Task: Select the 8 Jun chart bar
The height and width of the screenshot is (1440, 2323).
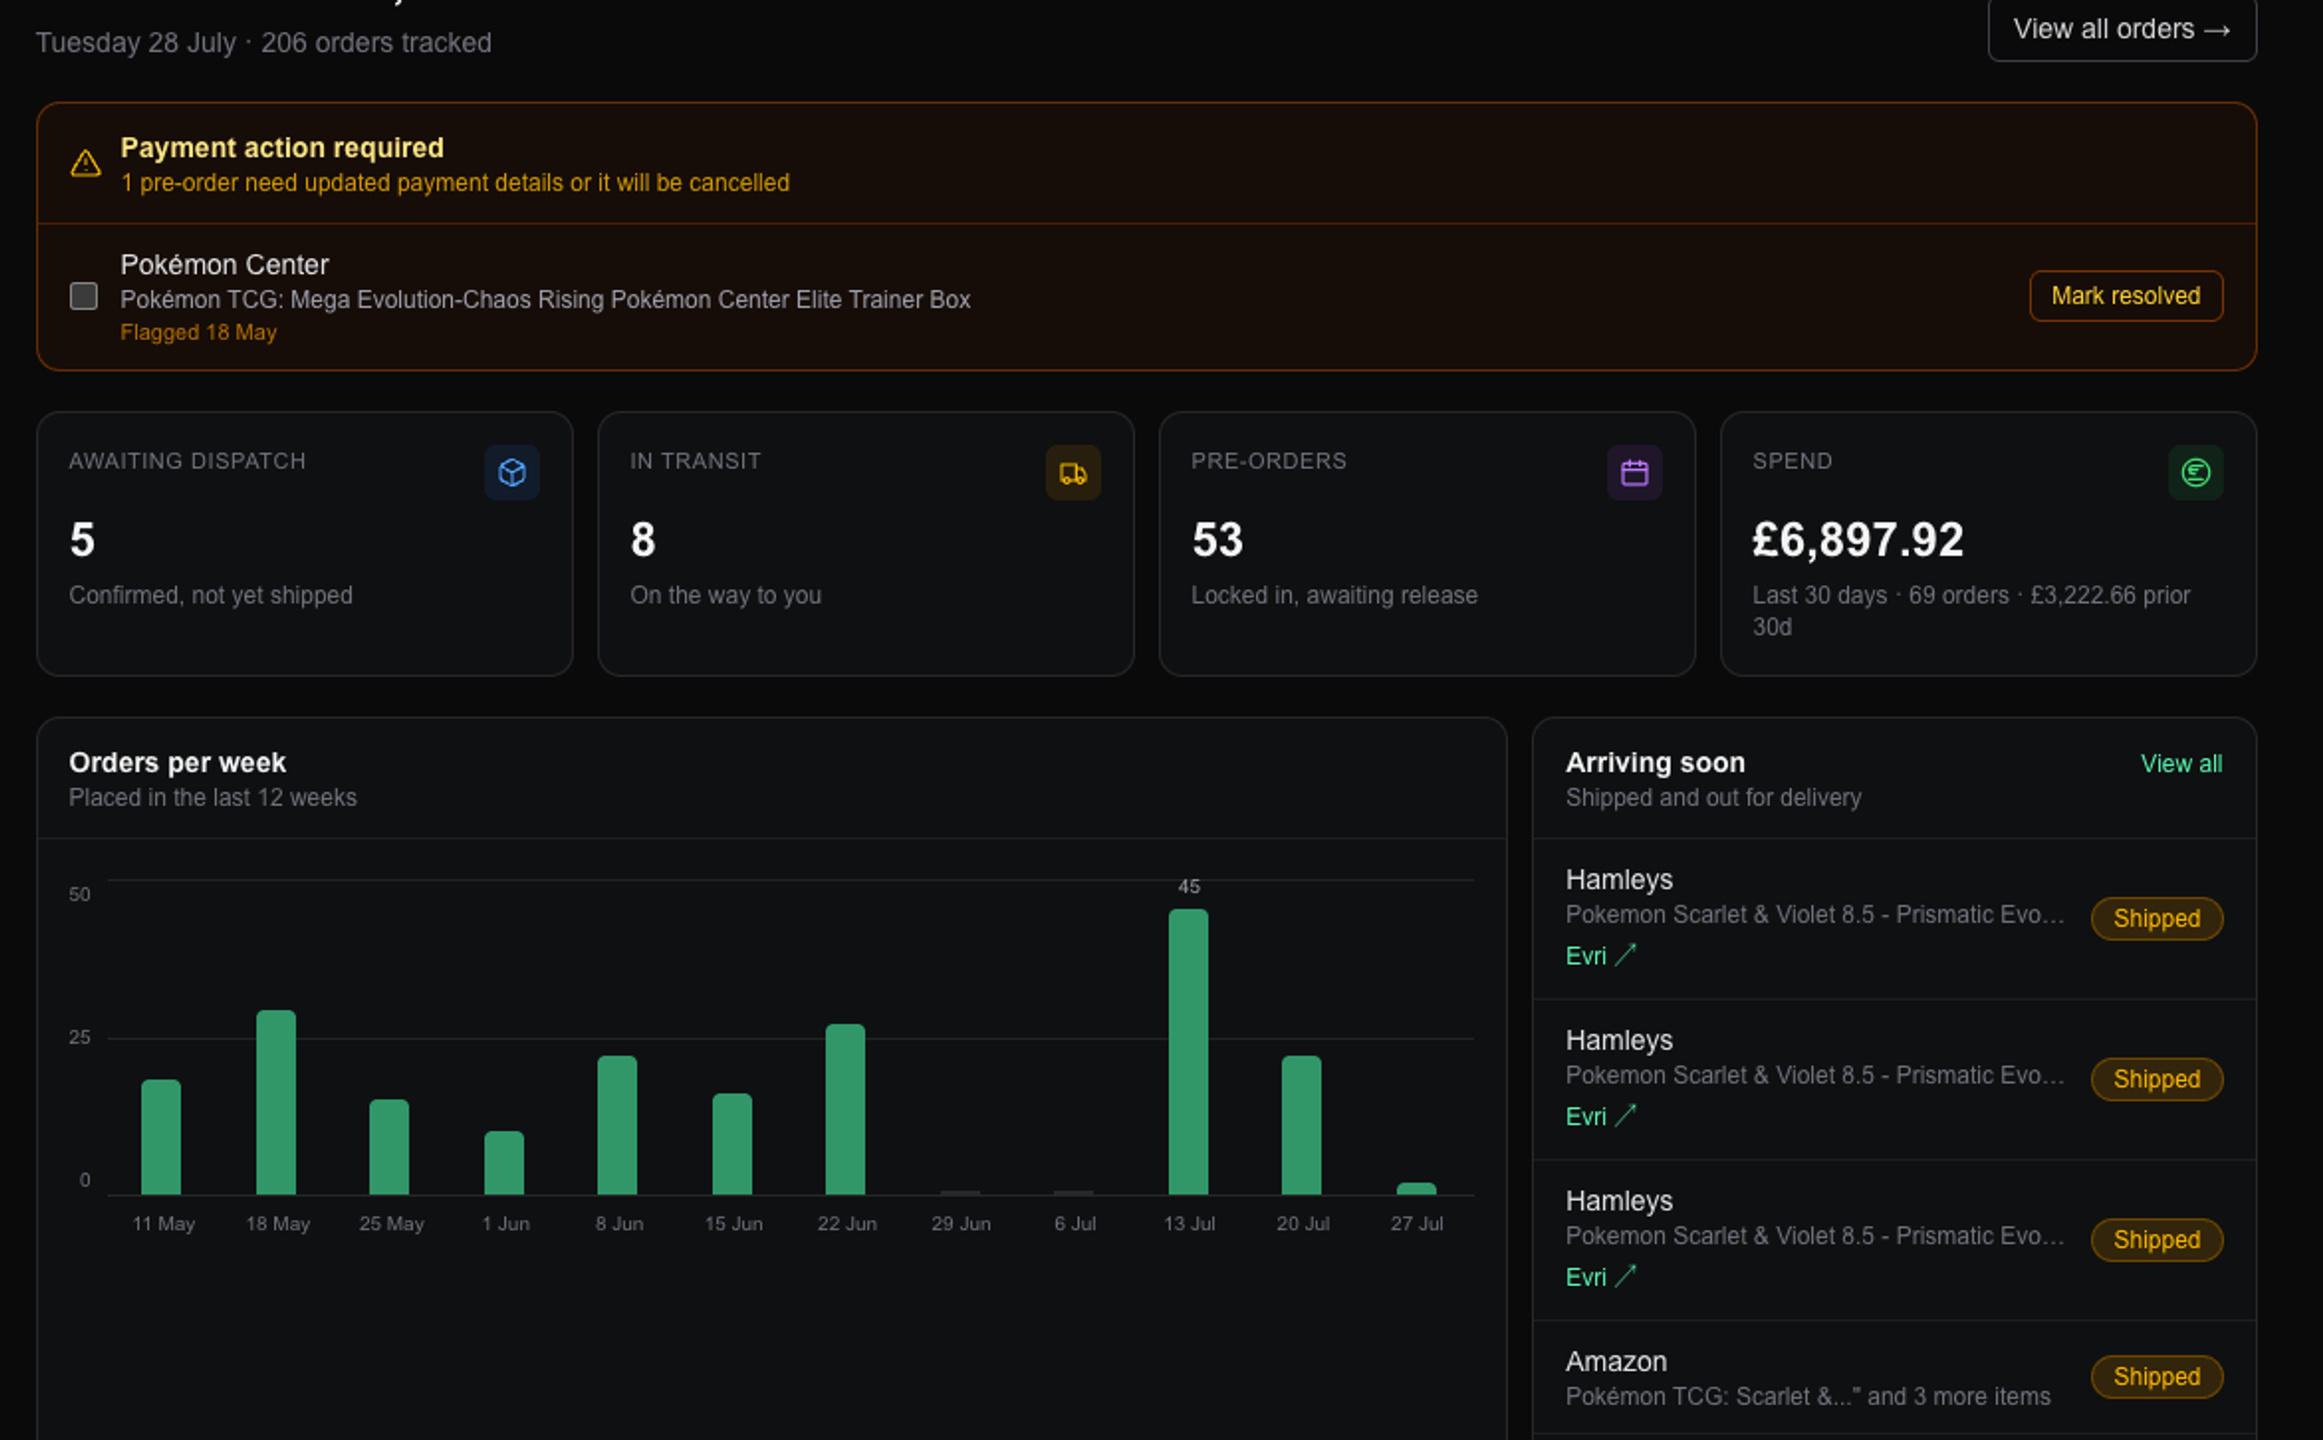Action: tap(617, 1125)
